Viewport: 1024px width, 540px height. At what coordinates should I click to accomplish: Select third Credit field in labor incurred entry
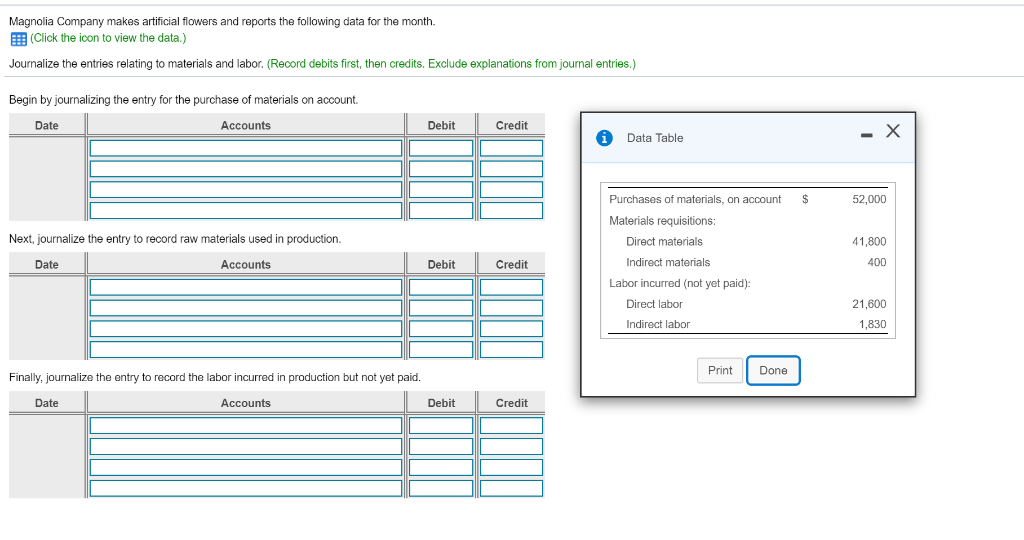(511, 468)
